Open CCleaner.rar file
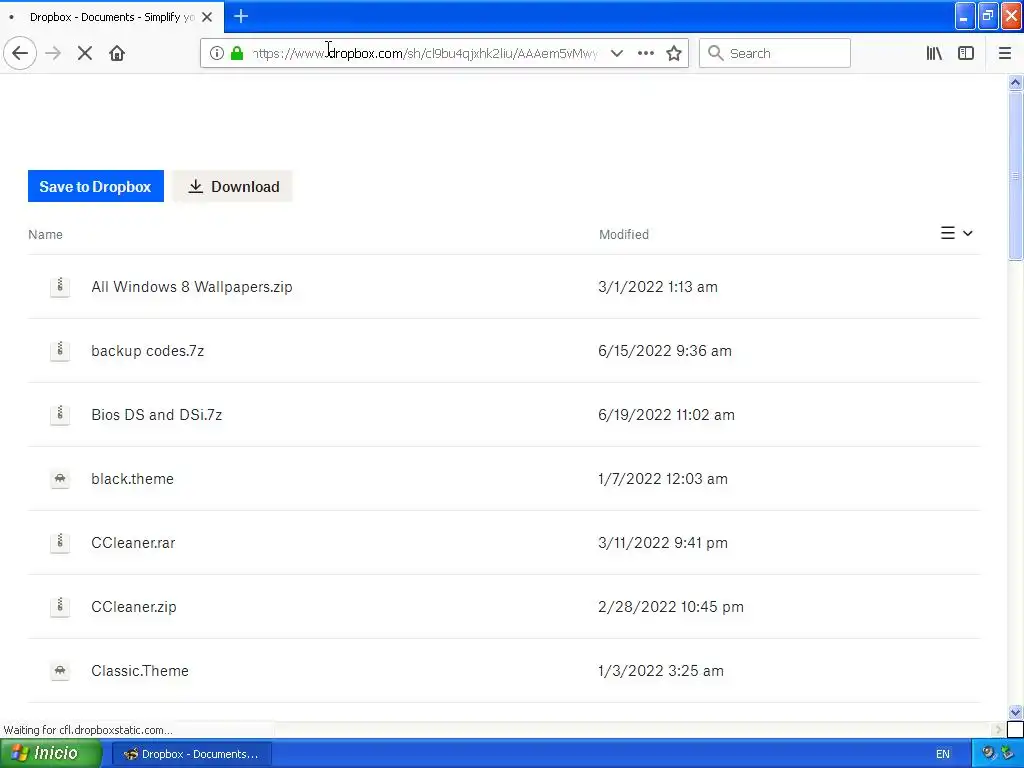1024x768 pixels. [133, 543]
